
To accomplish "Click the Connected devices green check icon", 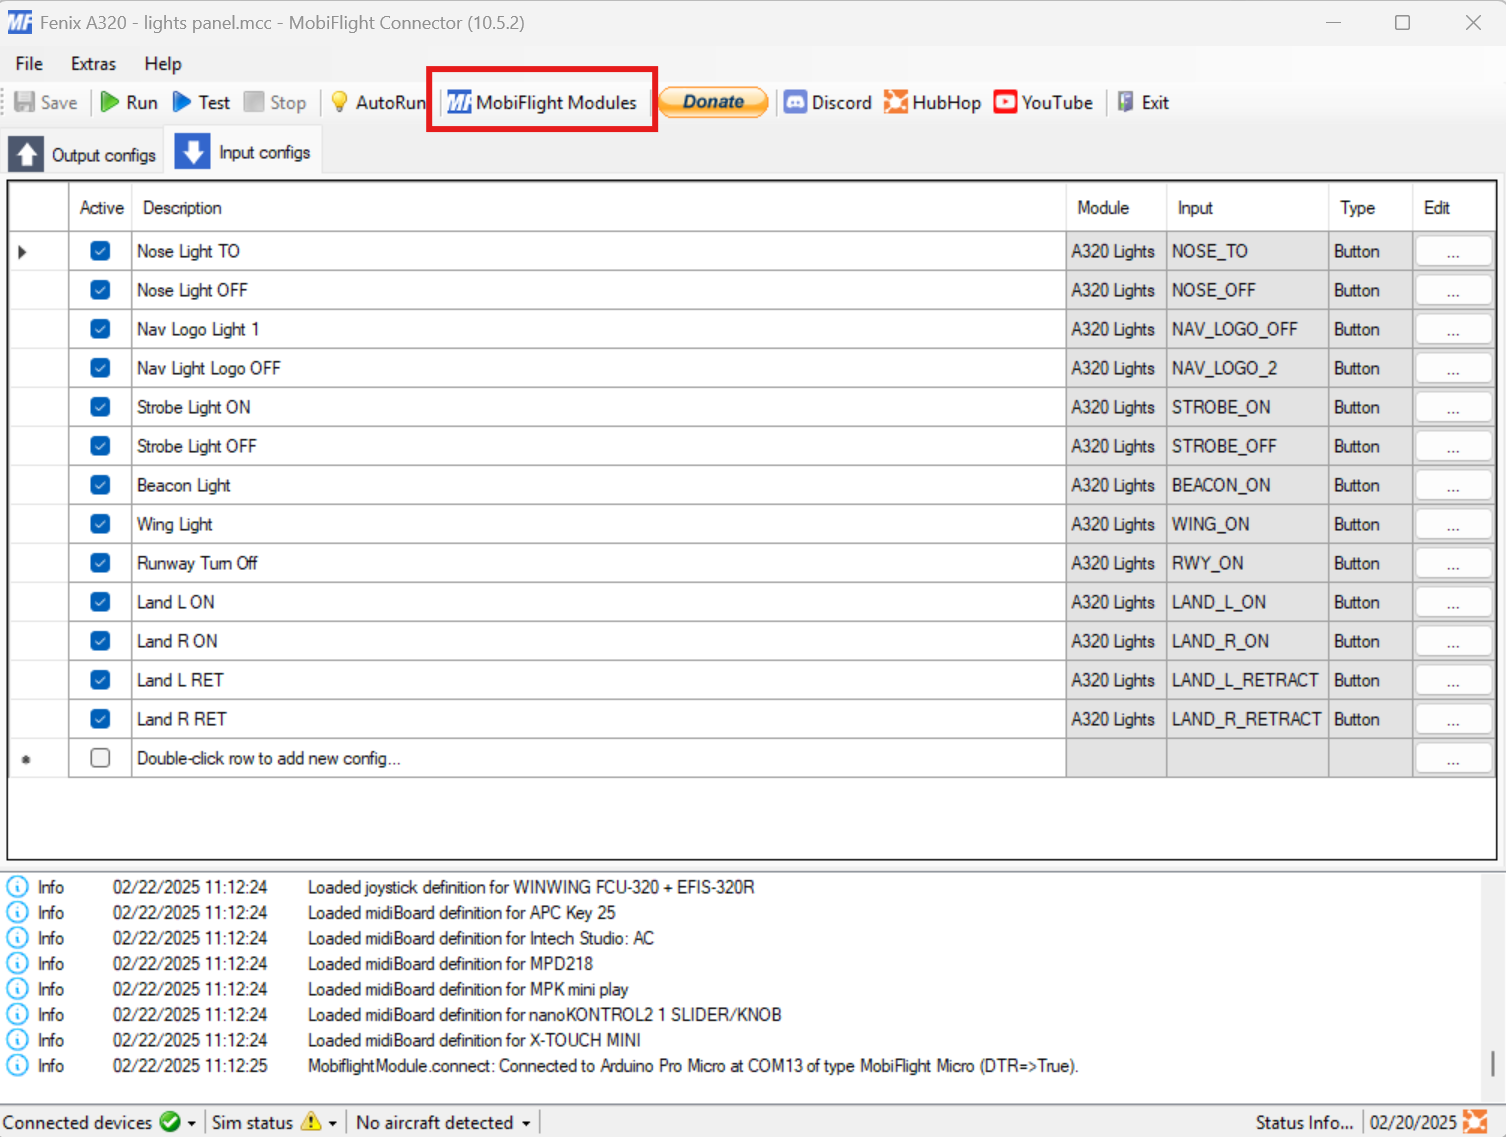I will pyautogui.click(x=170, y=1122).
